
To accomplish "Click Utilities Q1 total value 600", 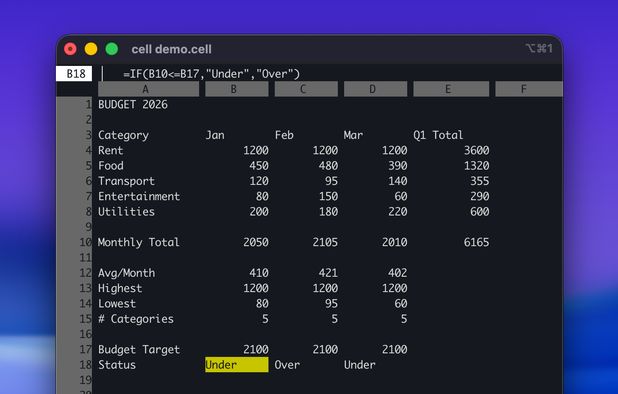I will click(x=480, y=212).
